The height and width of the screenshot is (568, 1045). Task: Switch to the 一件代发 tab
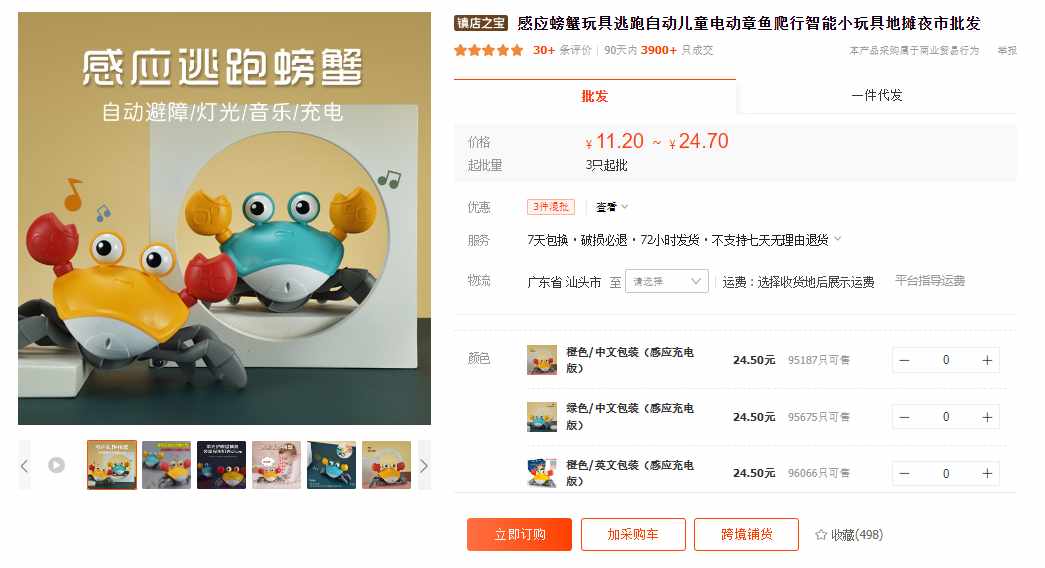click(x=876, y=95)
